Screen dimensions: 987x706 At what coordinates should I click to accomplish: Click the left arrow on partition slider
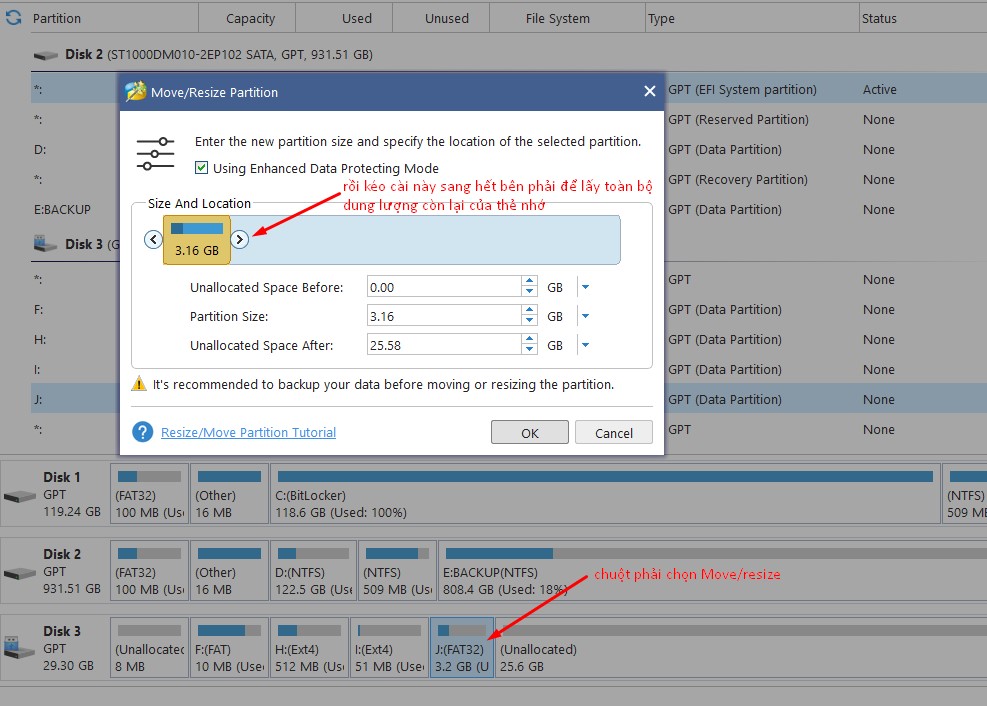click(153, 239)
